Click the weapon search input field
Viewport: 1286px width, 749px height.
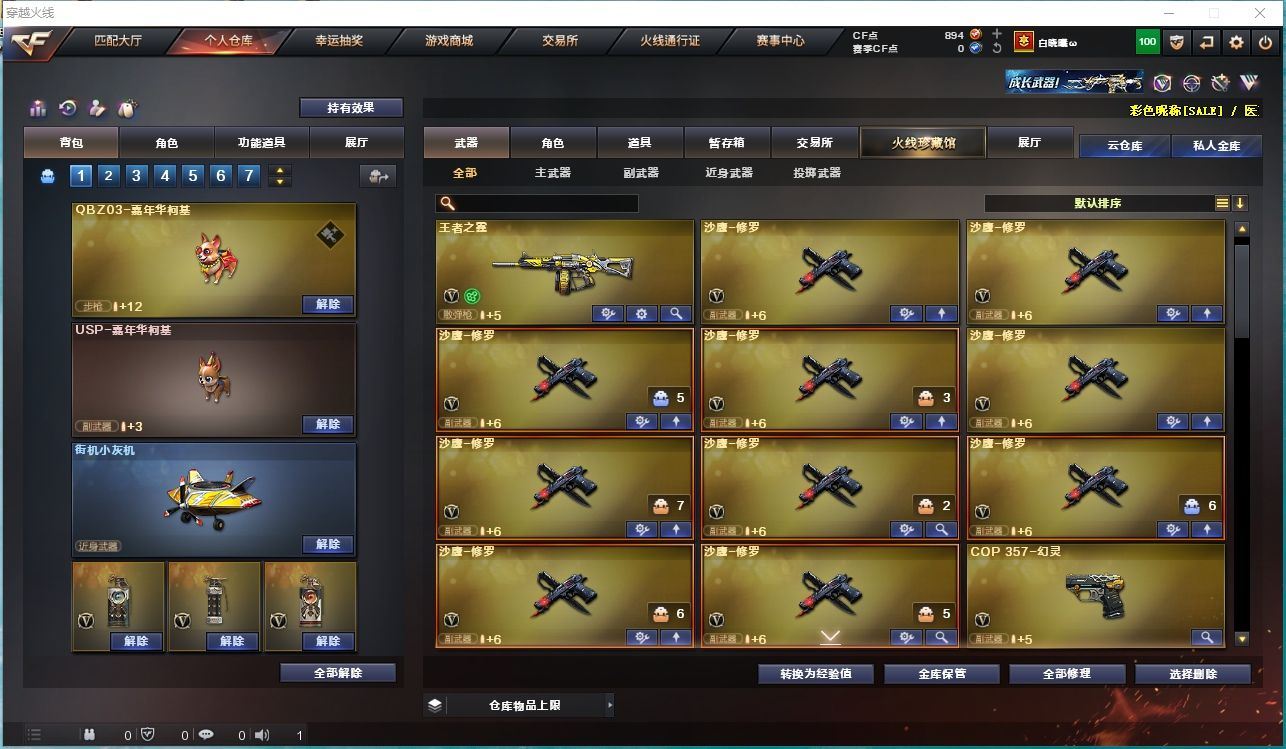(x=537, y=203)
